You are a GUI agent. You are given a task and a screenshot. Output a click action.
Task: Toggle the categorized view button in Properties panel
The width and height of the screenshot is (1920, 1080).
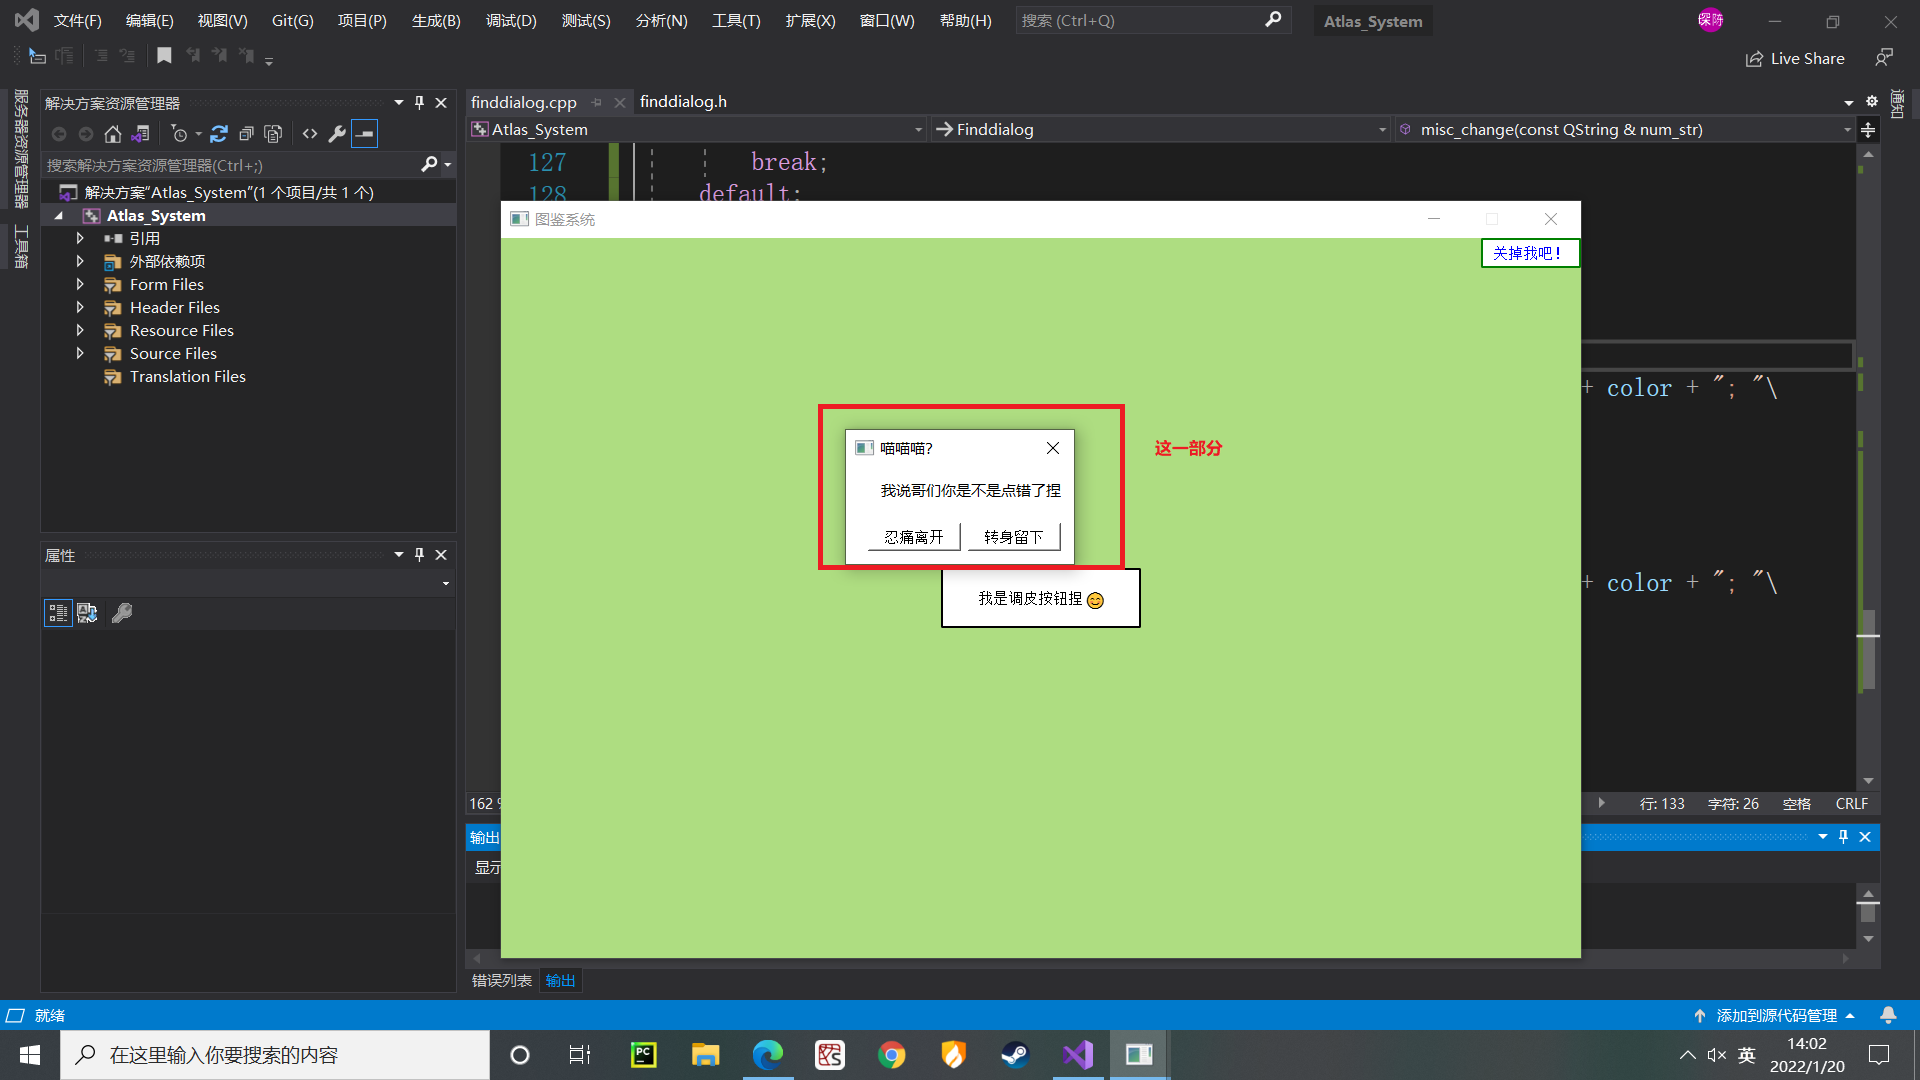[58, 613]
